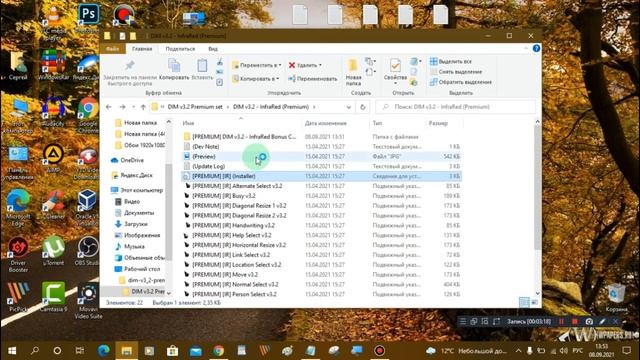Select the (Update Log) file
The image size is (640, 360).
point(322,166)
